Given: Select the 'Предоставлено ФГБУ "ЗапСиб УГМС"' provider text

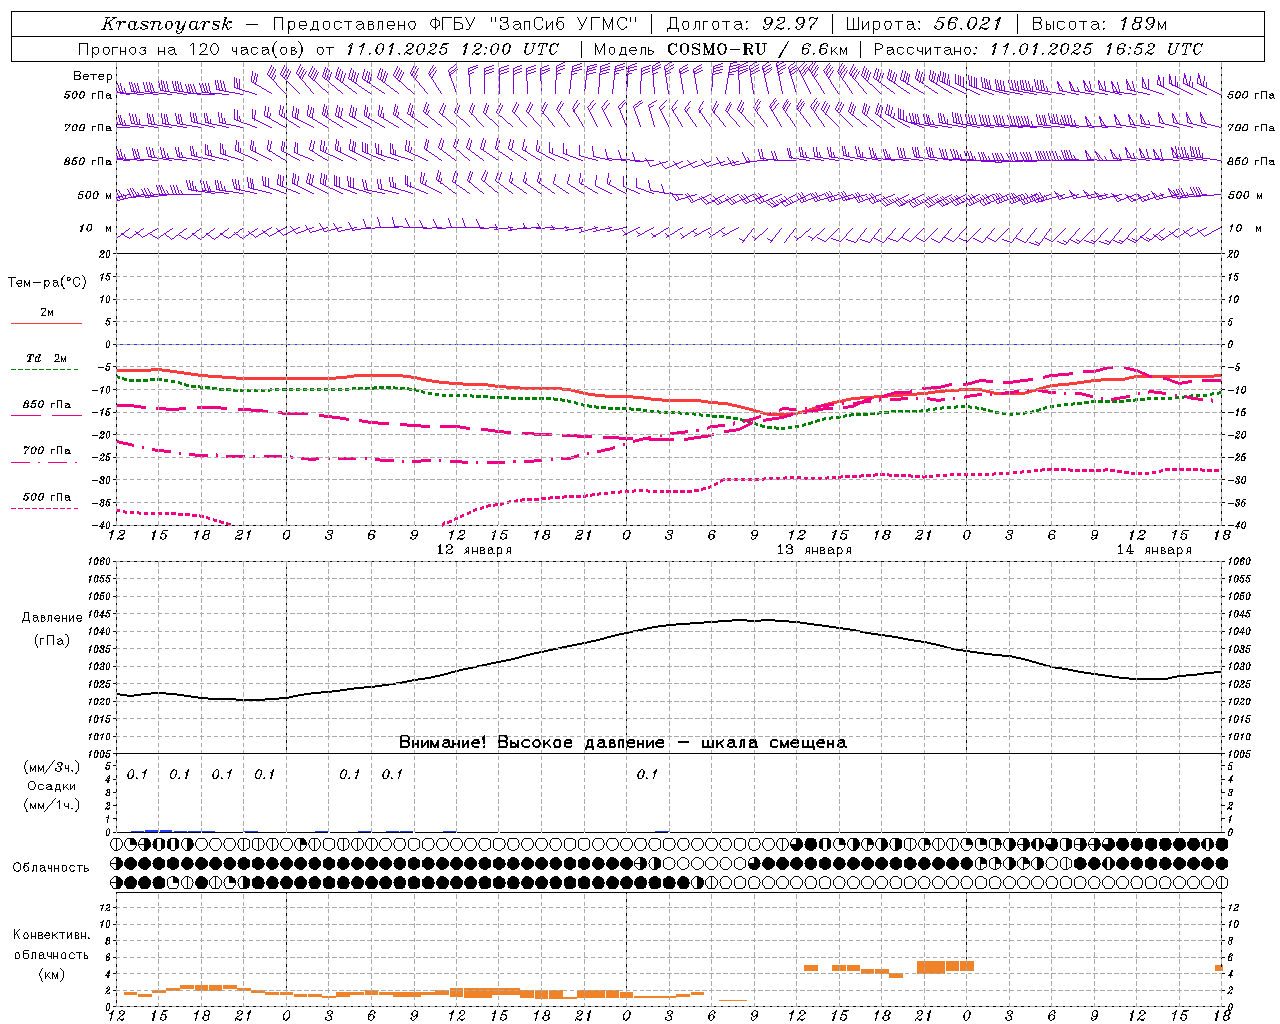Looking at the screenshot, I should pos(455,24).
